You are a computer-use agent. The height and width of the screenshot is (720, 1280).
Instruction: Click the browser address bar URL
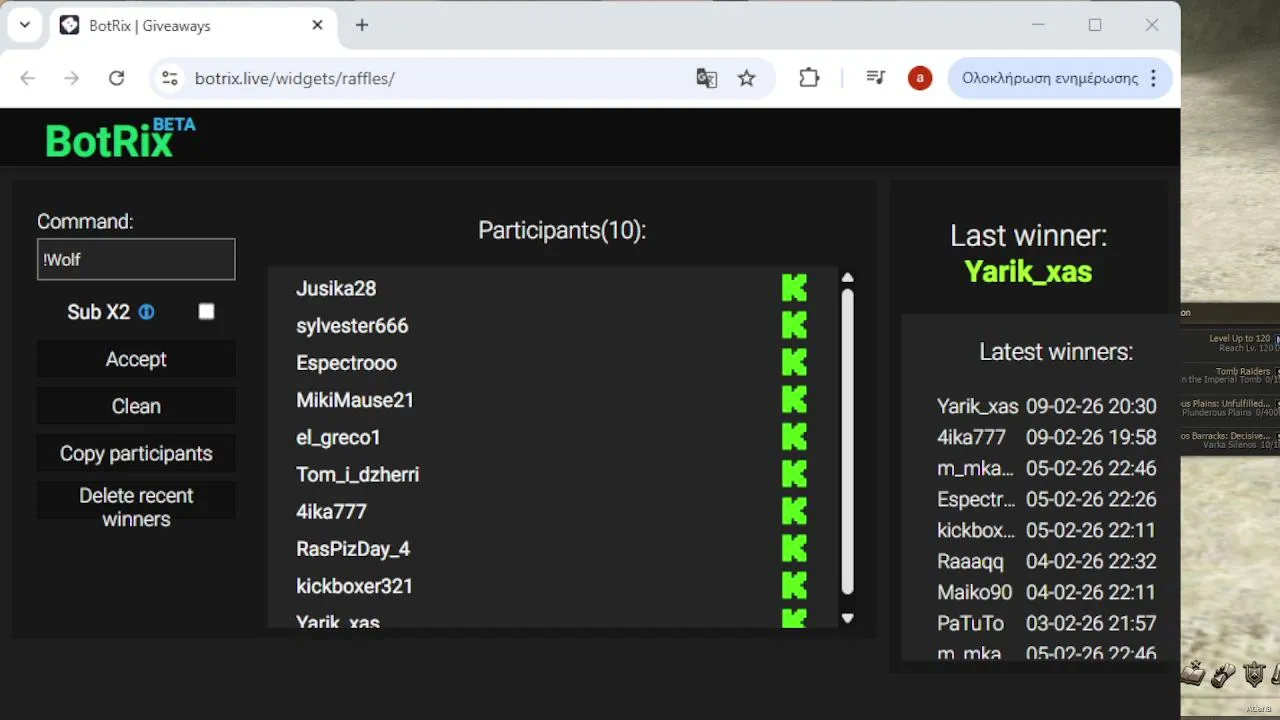pos(295,78)
